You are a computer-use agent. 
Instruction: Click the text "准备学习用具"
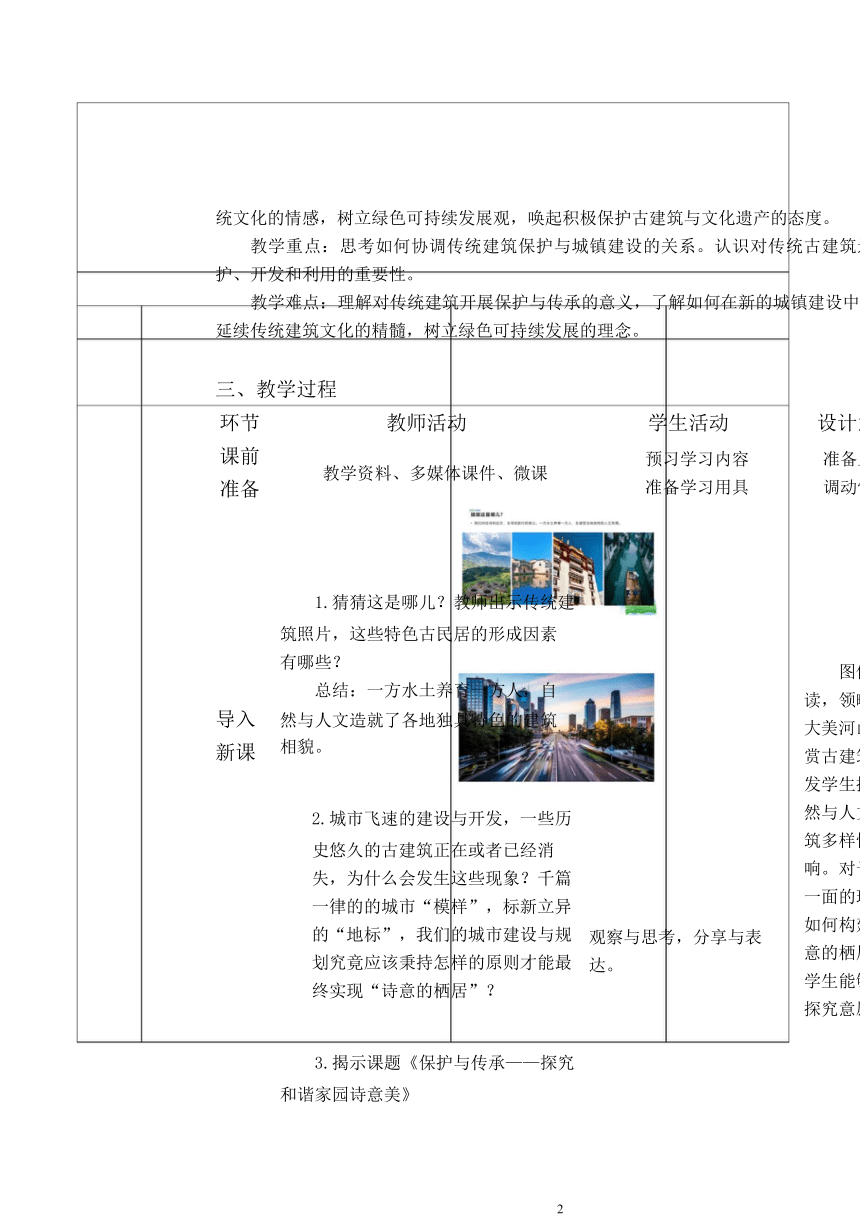(x=697, y=487)
